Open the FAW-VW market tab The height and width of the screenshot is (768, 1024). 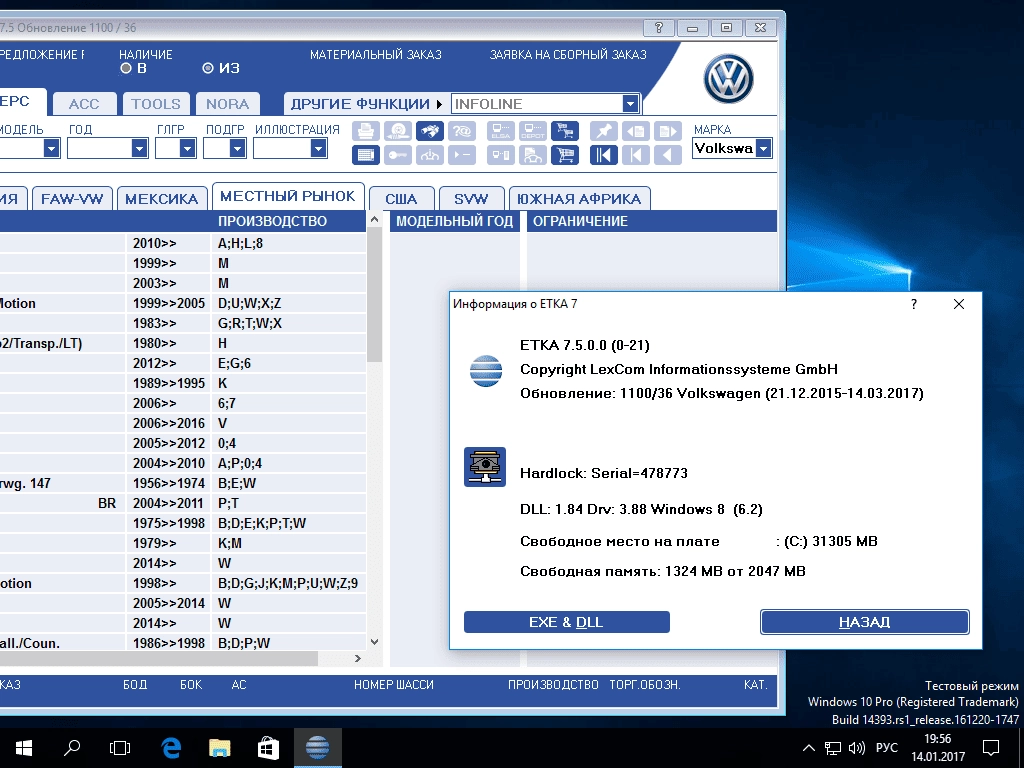(72, 199)
